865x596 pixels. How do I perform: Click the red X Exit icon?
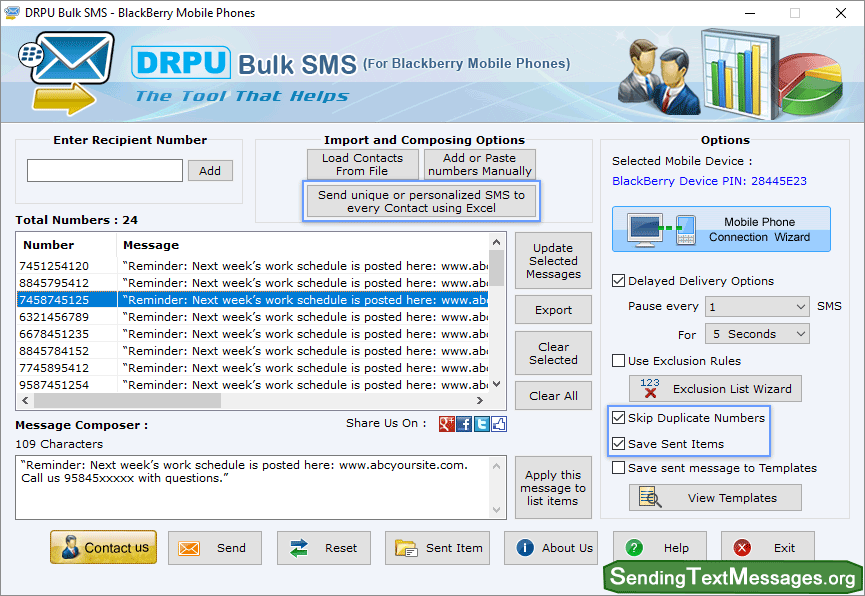(x=742, y=547)
